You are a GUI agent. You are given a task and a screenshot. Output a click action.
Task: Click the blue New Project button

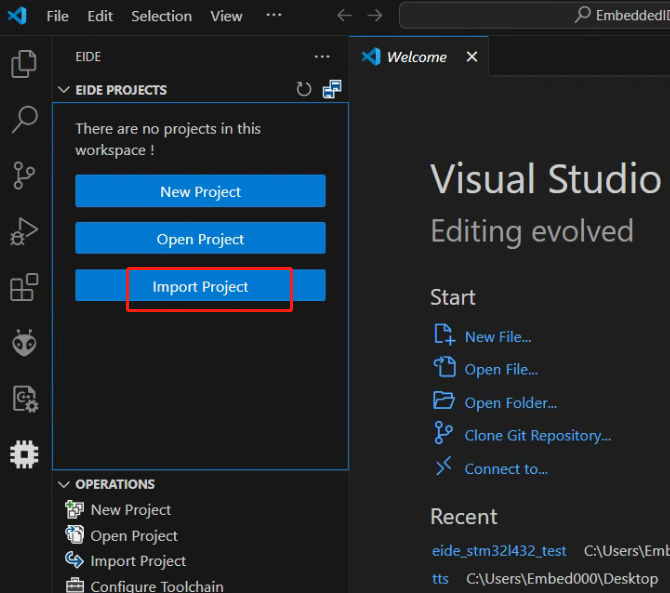click(200, 191)
